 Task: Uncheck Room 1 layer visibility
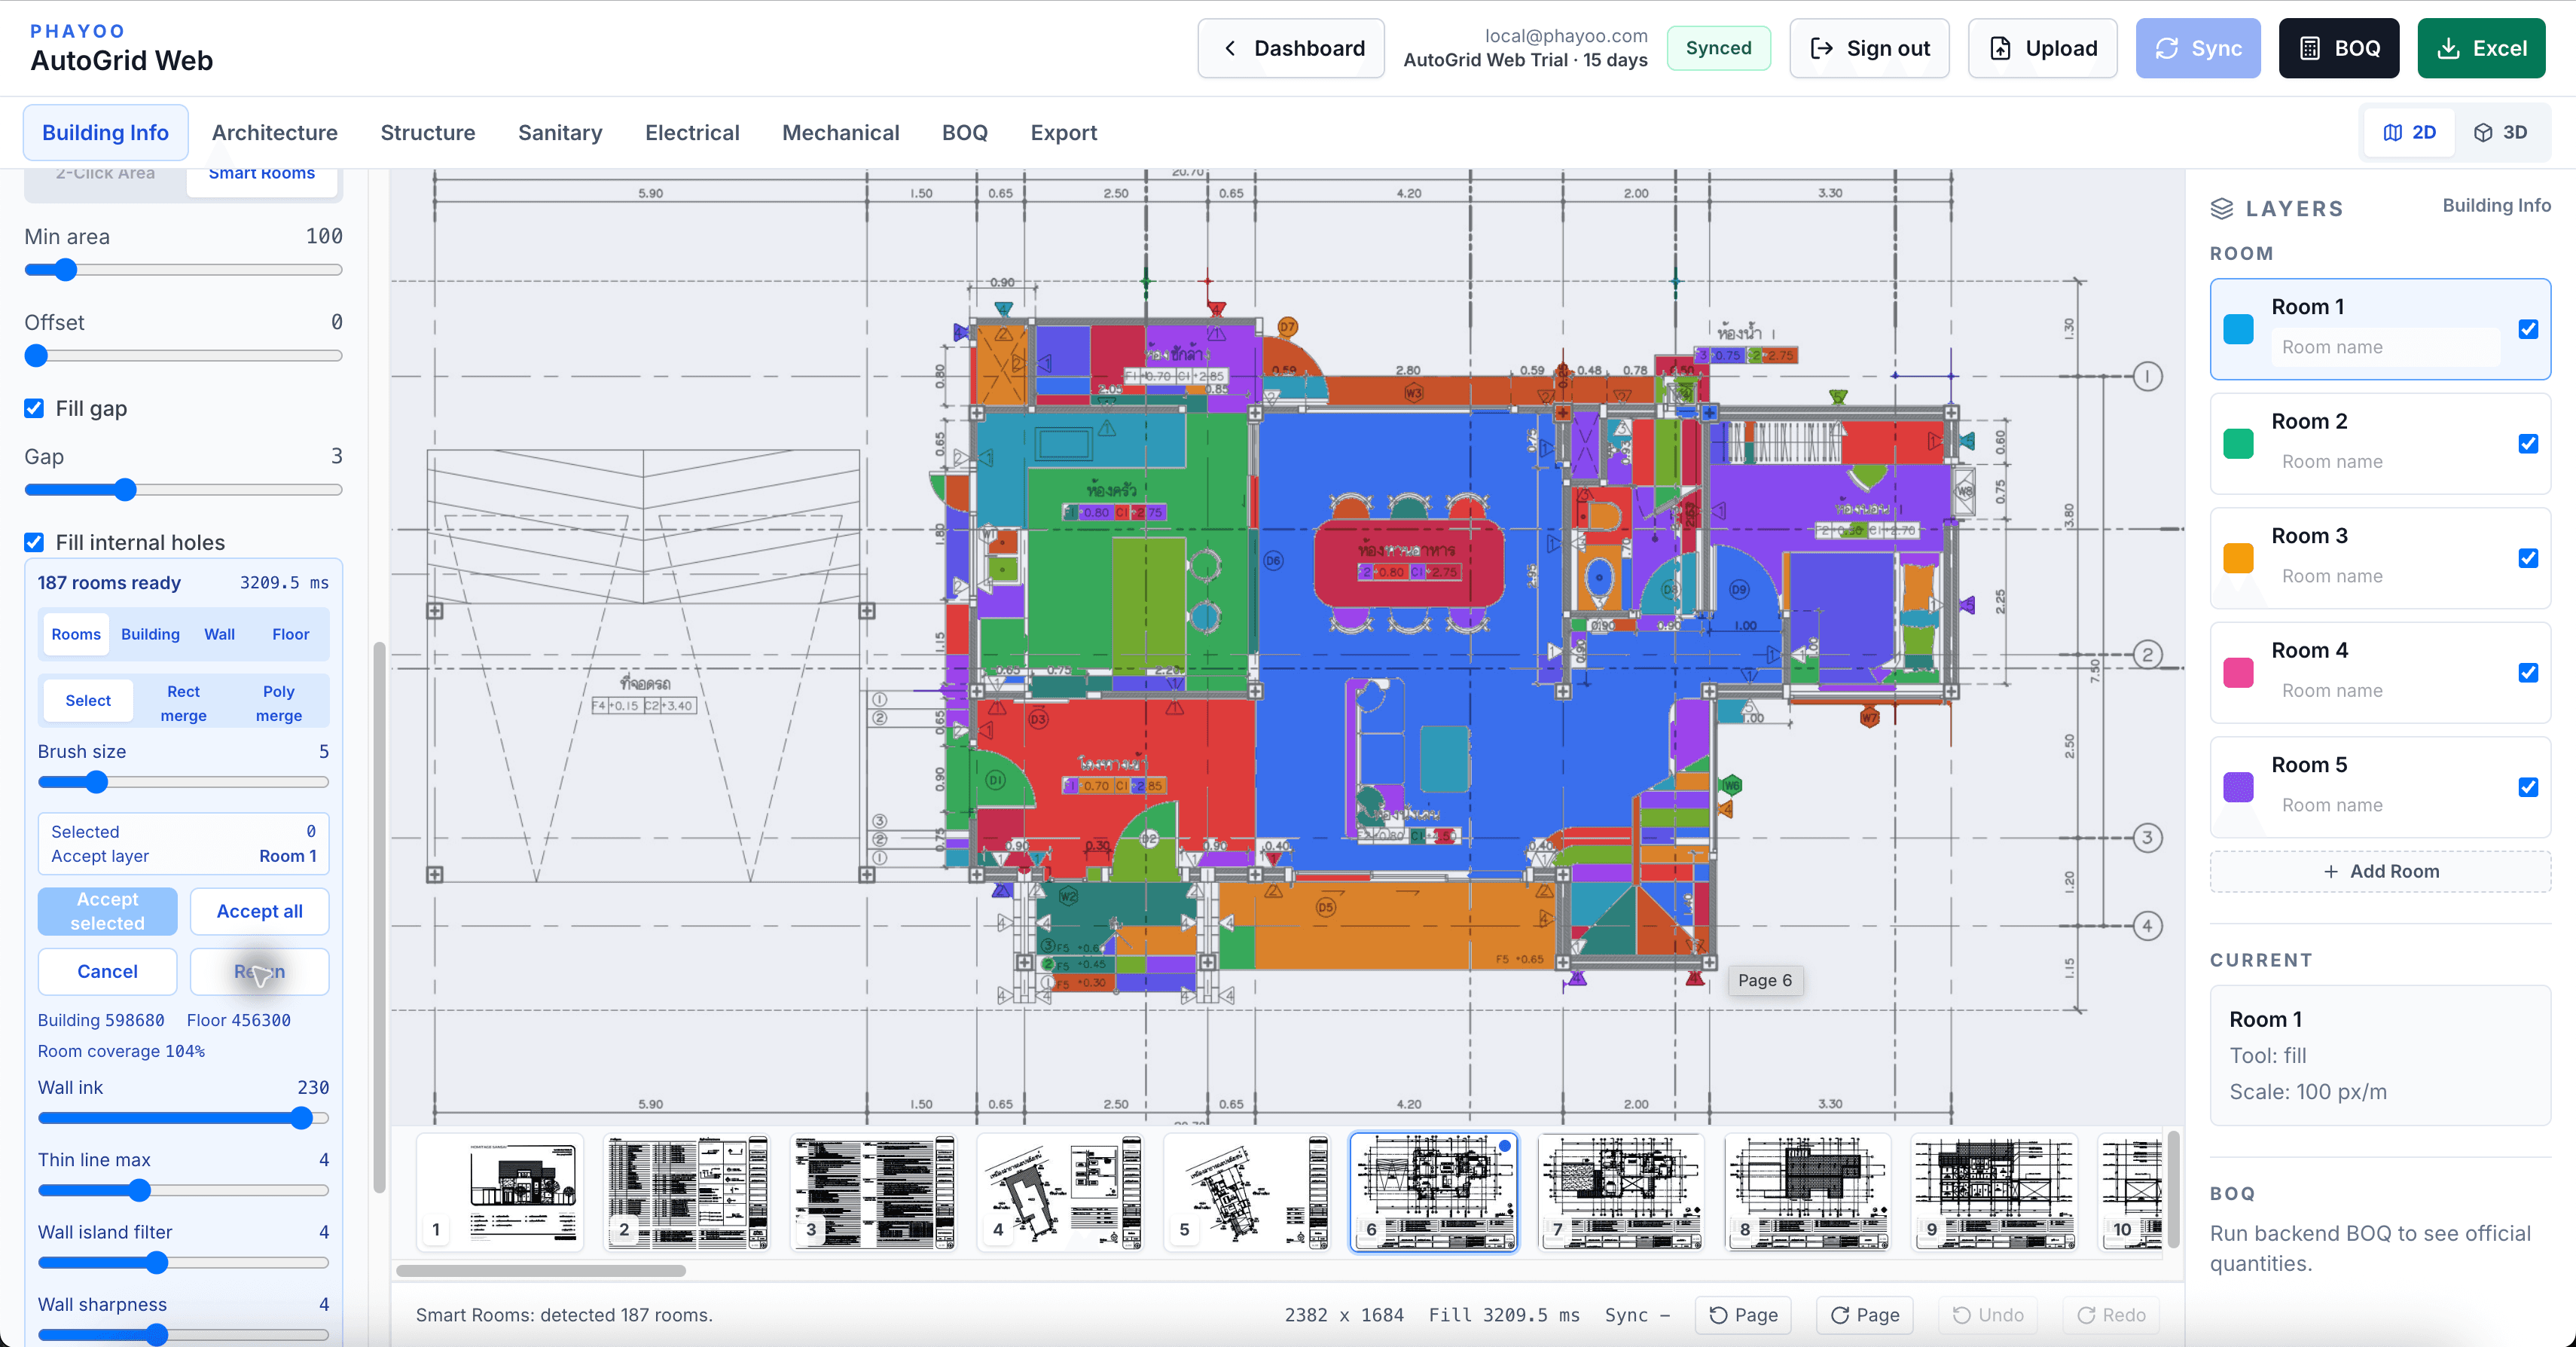[2528, 329]
